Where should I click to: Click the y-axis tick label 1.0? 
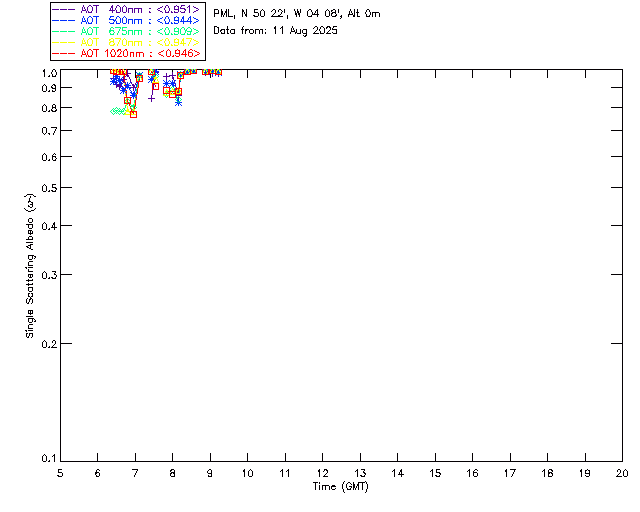(x=49, y=73)
